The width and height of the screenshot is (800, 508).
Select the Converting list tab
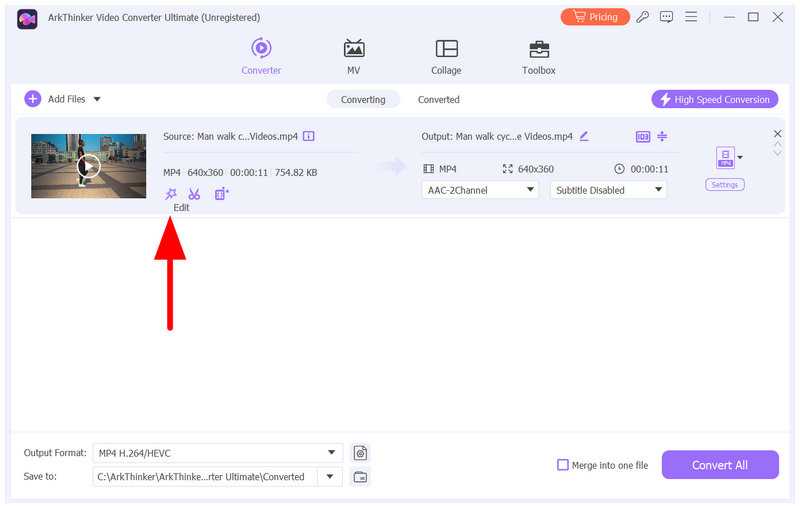363,99
